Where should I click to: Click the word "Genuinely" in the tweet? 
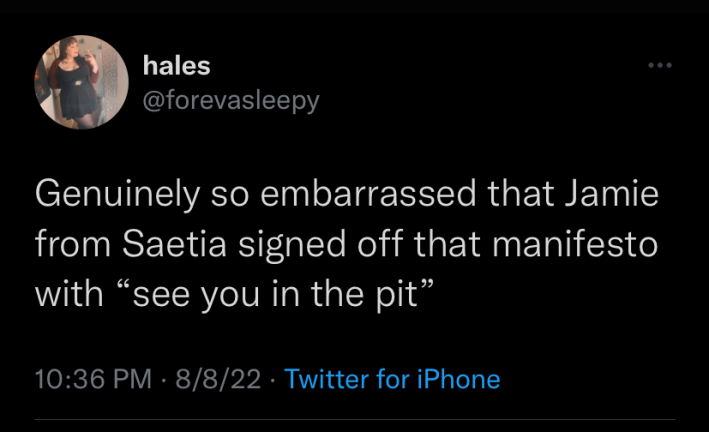(x=114, y=195)
